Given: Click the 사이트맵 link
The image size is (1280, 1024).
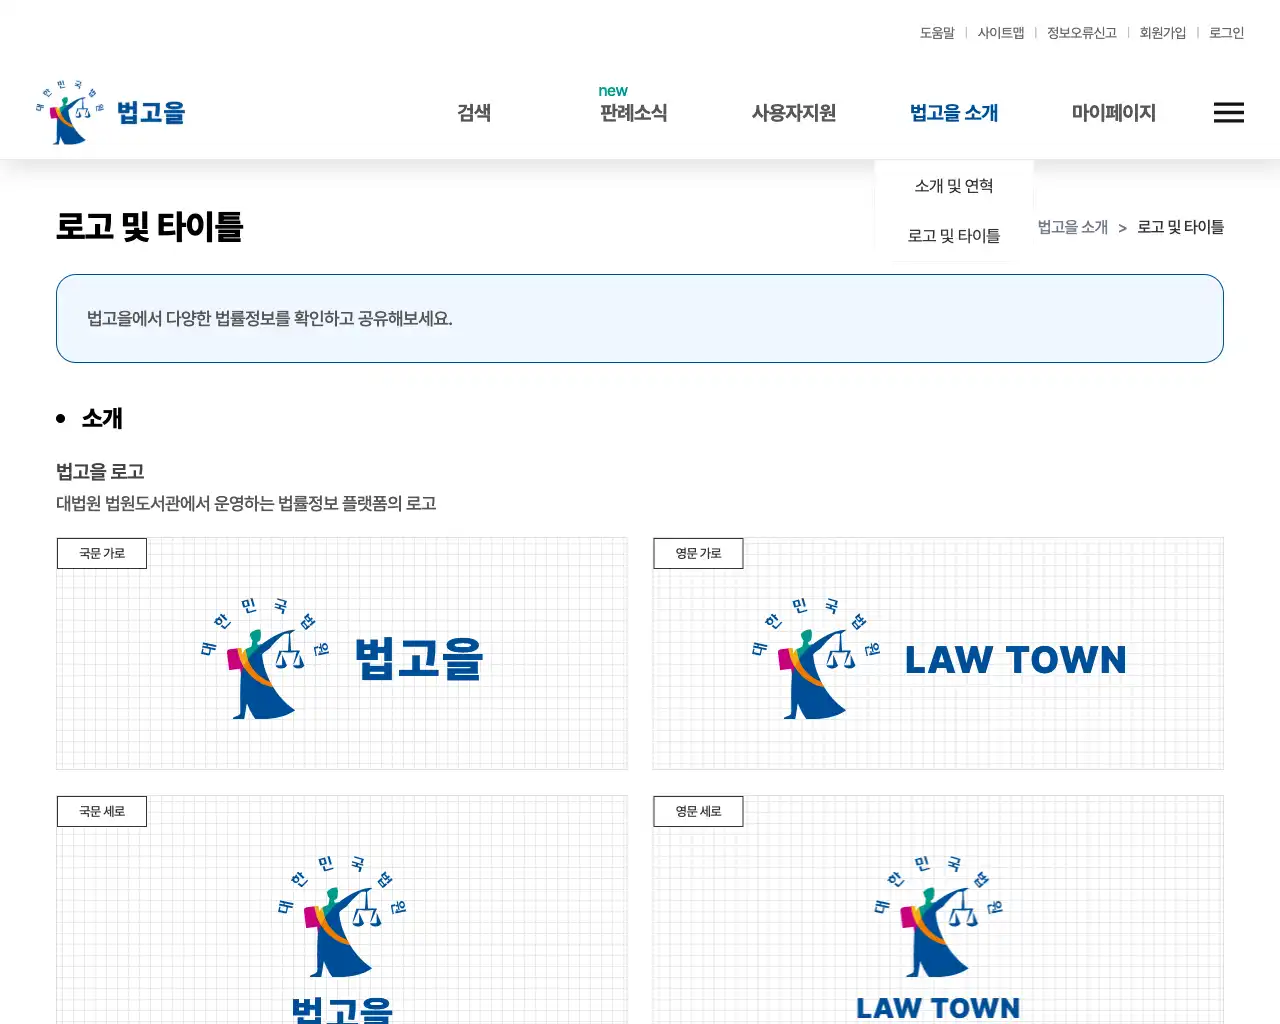Looking at the screenshot, I should 1001,33.
